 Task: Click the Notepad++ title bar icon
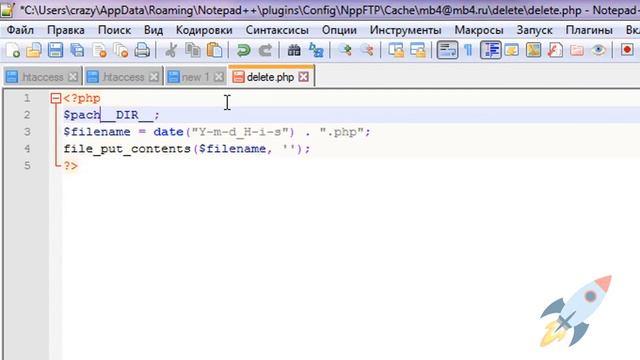click(x=7, y=9)
